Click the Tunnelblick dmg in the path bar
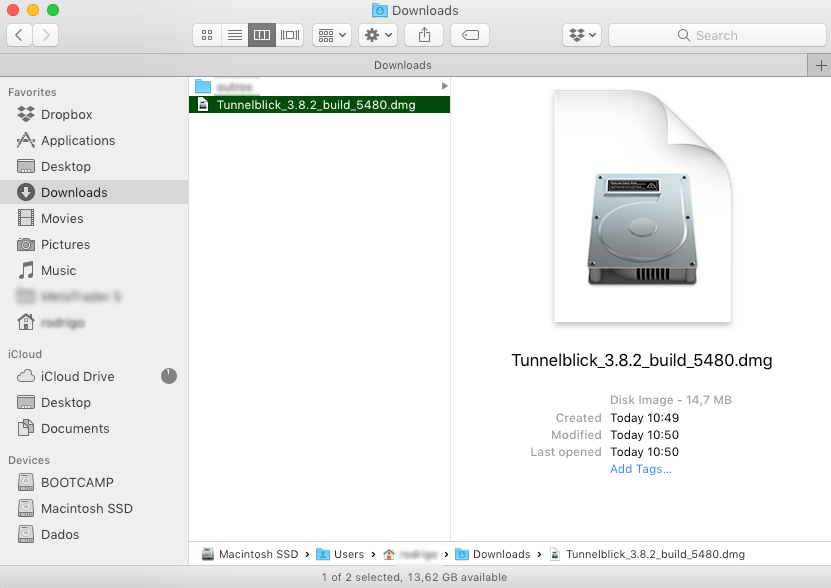 coord(647,554)
